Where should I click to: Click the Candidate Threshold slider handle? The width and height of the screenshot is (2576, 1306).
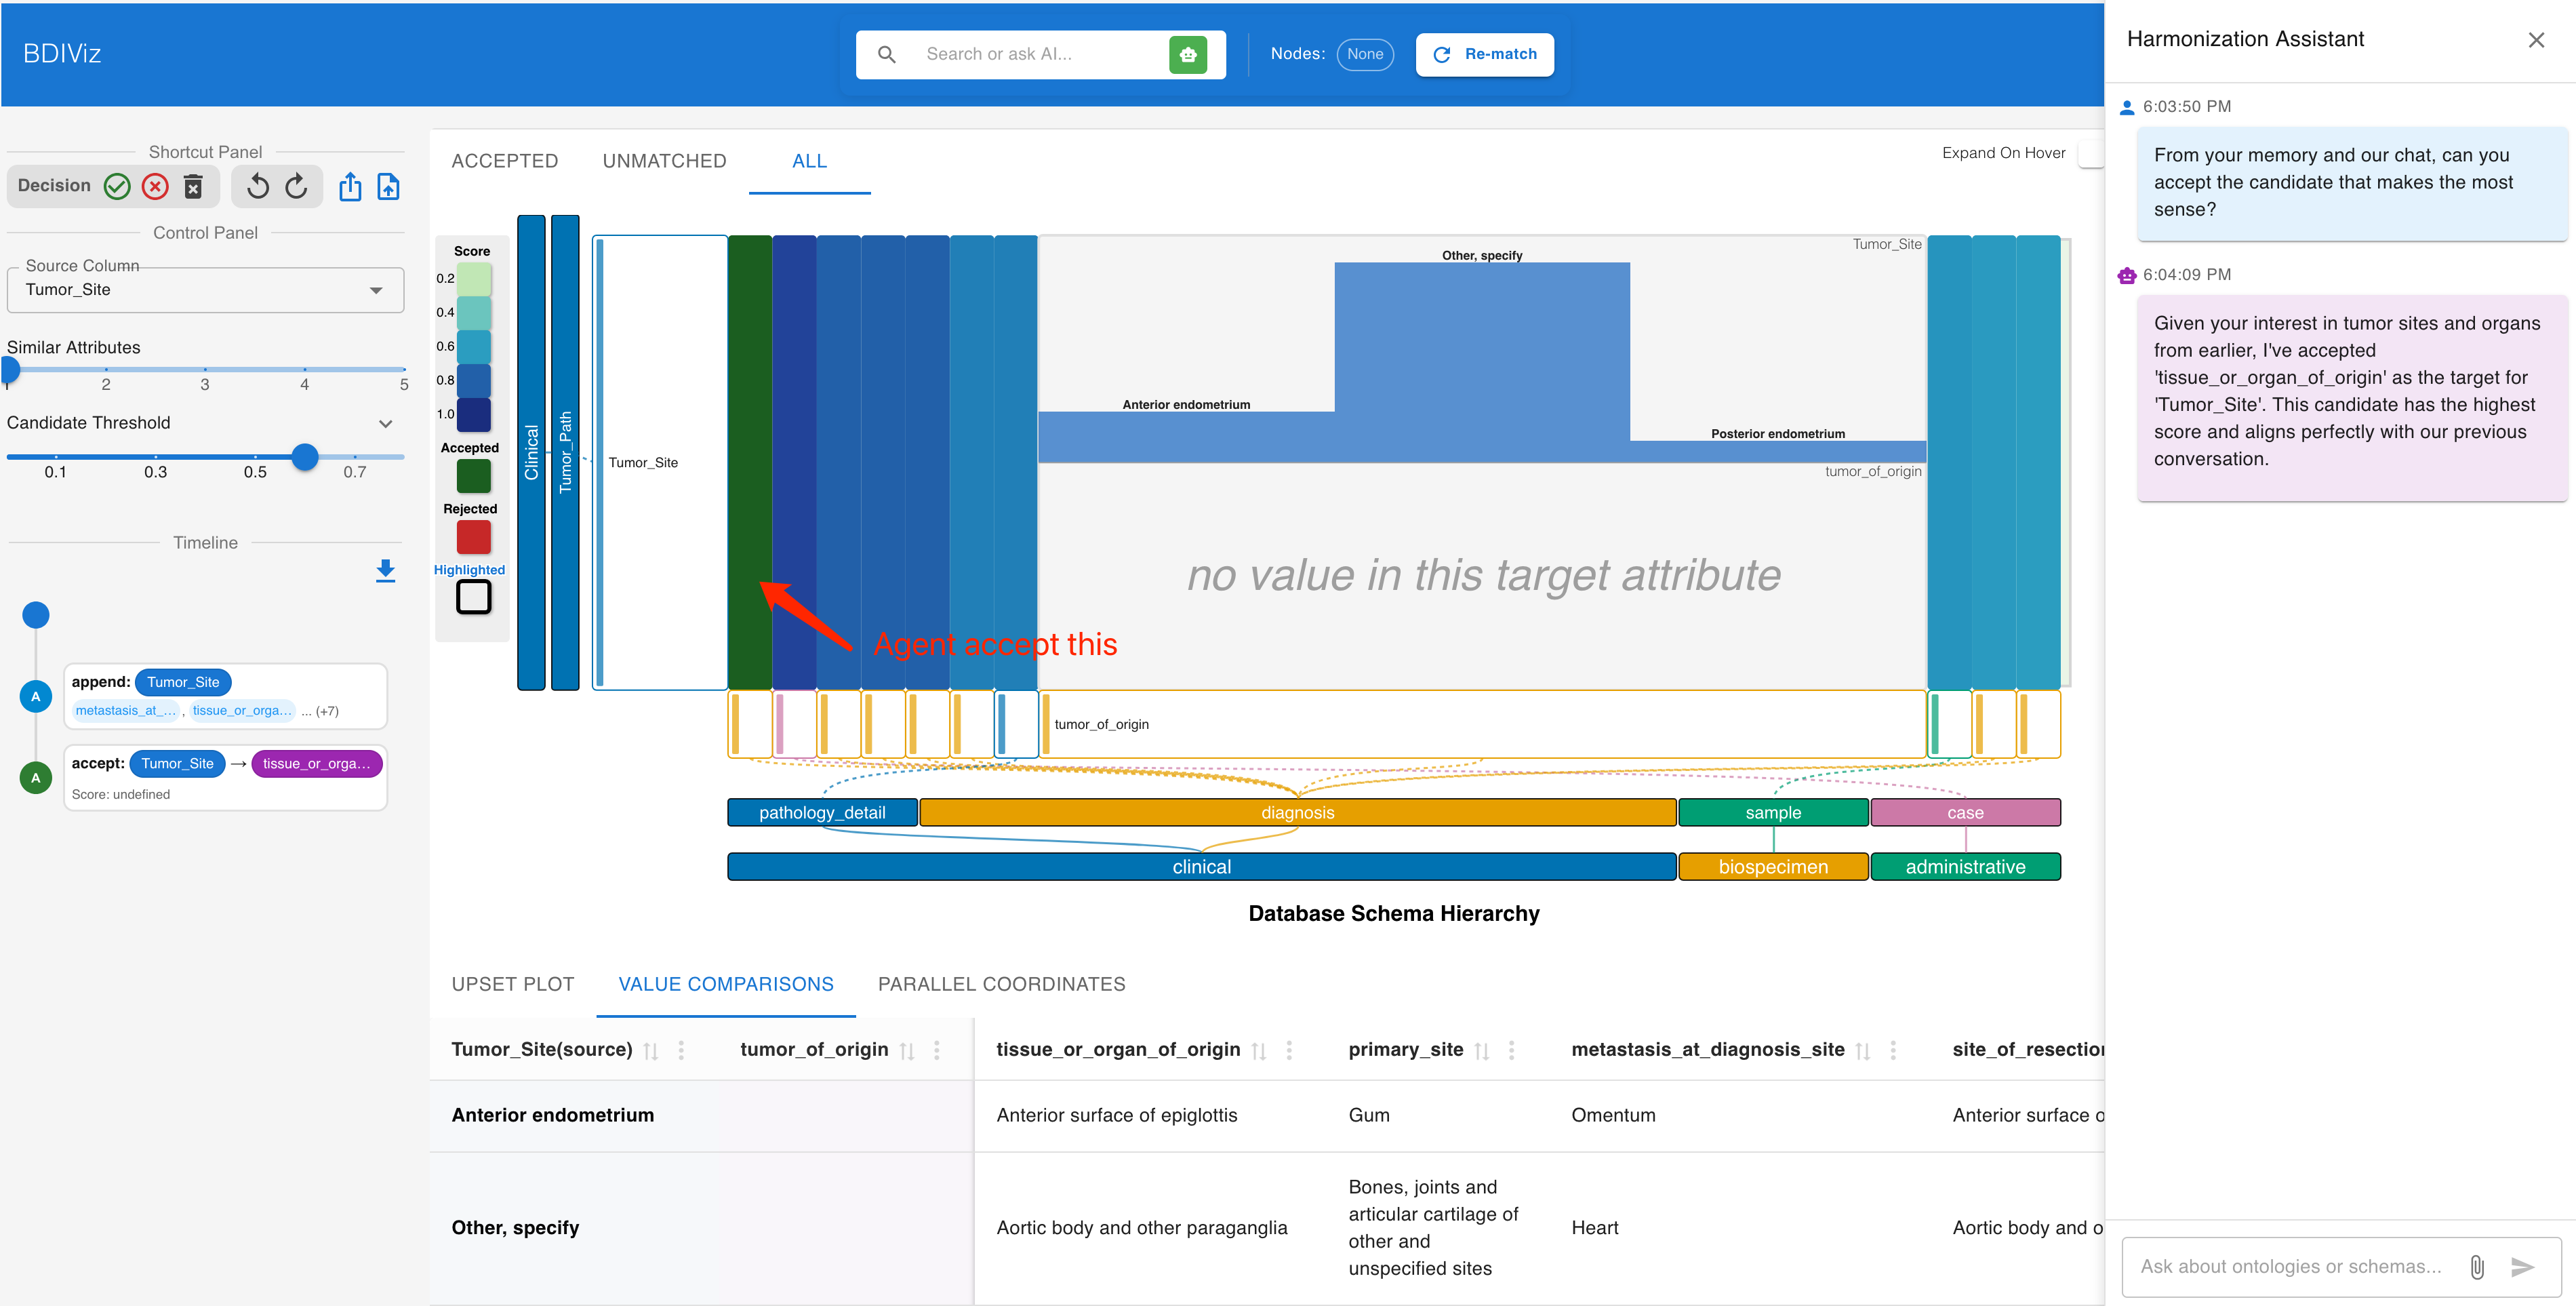[x=305, y=457]
